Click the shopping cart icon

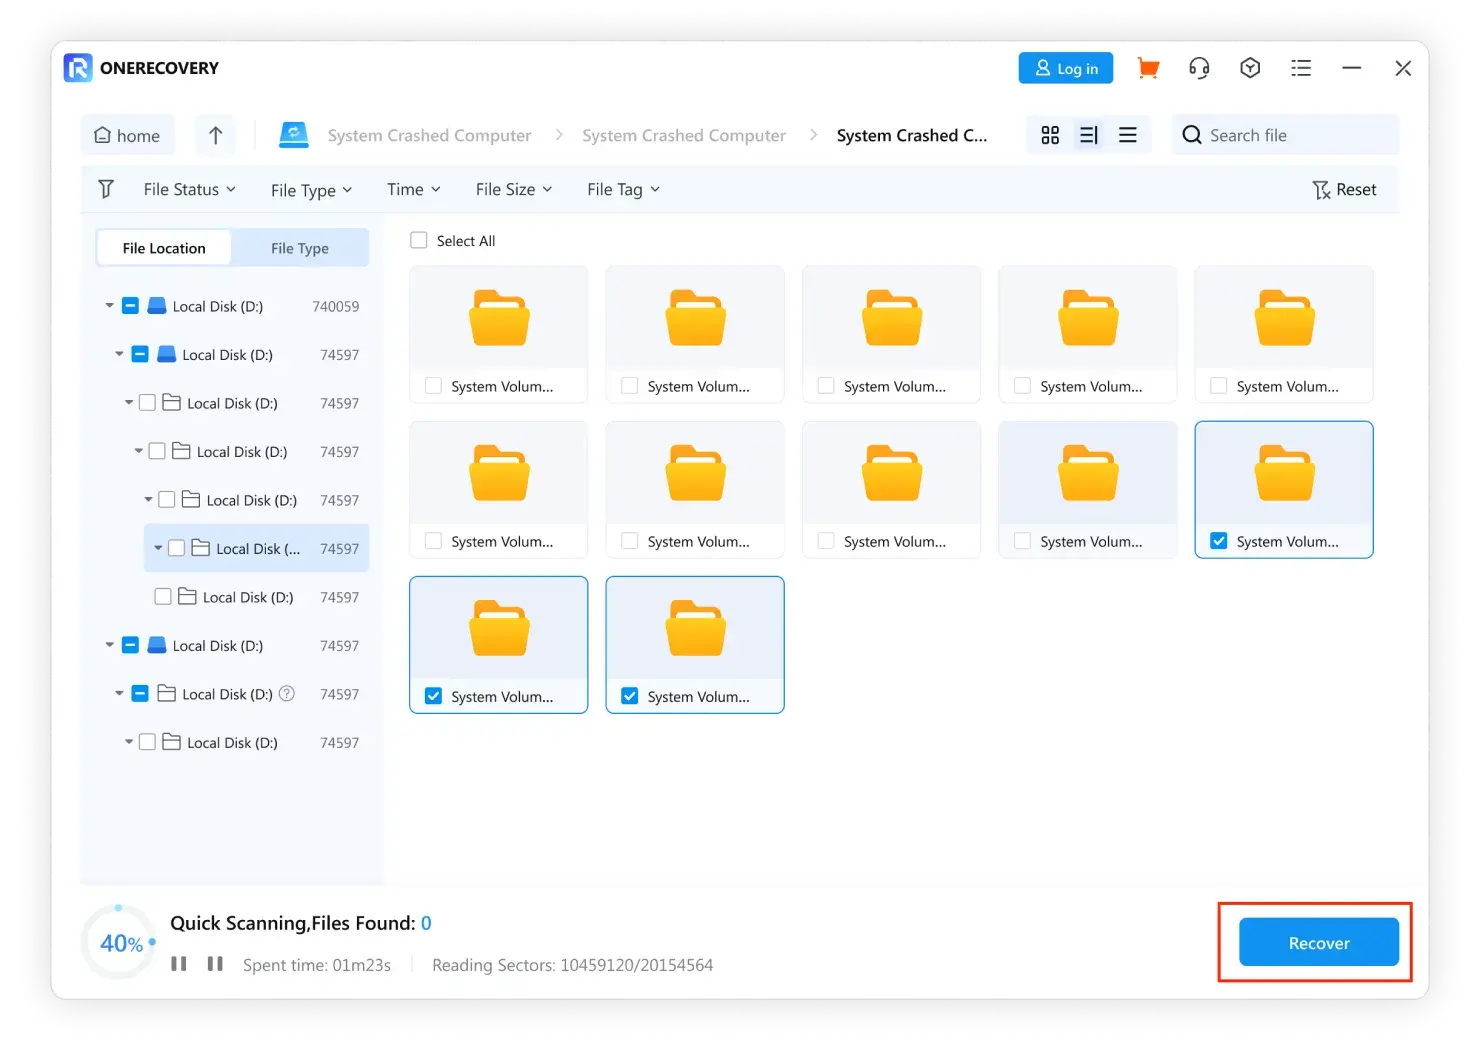pos(1148,68)
